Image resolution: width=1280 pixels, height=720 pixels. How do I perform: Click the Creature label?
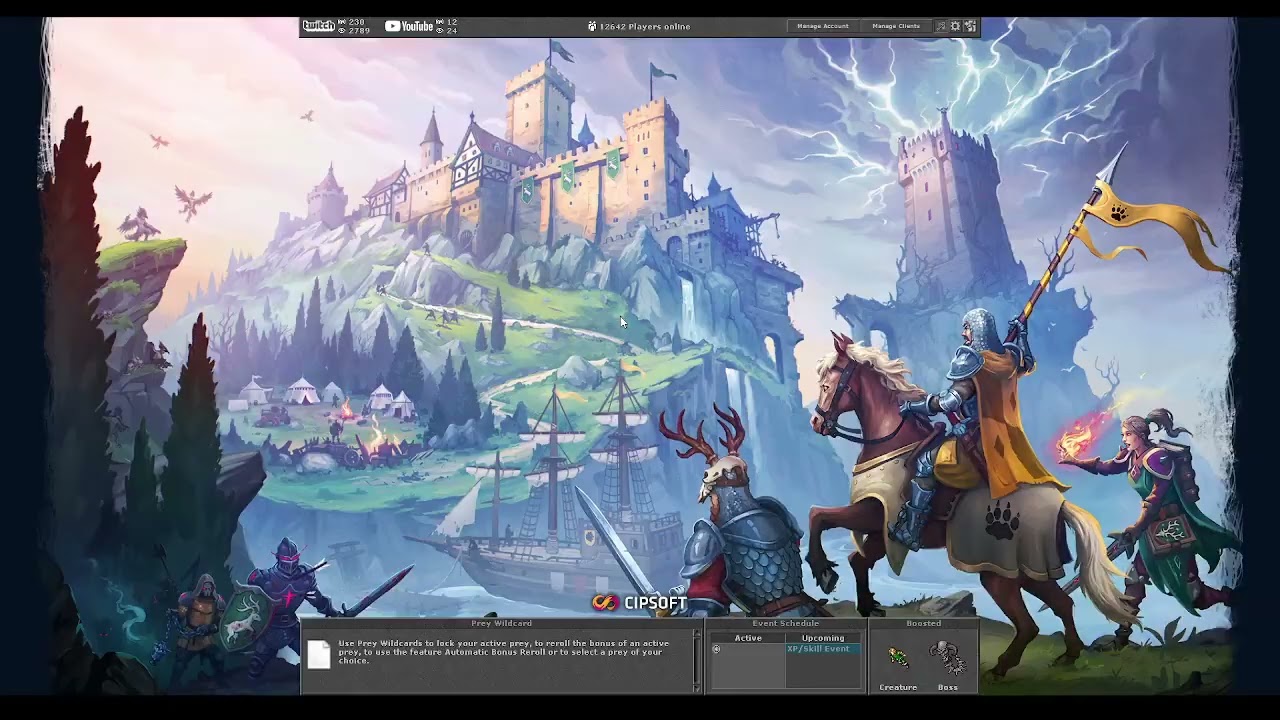click(898, 687)
